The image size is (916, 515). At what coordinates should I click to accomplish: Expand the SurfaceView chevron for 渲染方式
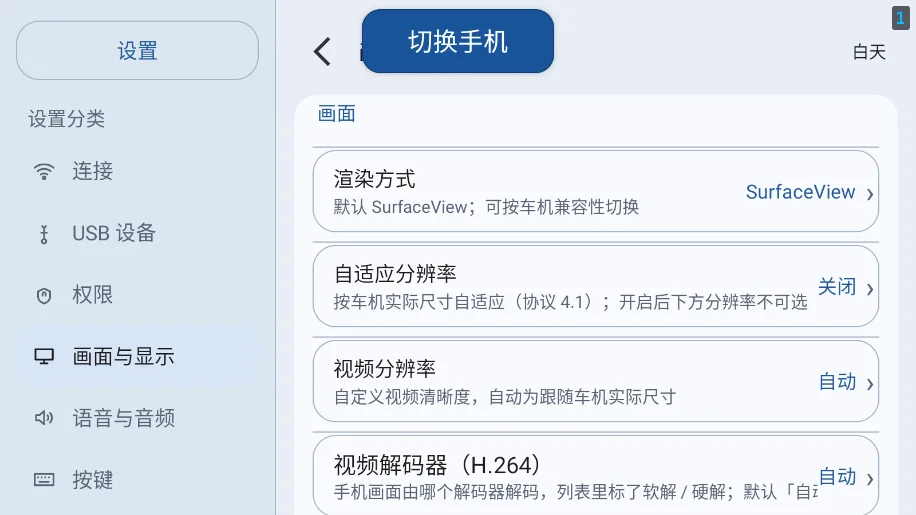[870, 194]
